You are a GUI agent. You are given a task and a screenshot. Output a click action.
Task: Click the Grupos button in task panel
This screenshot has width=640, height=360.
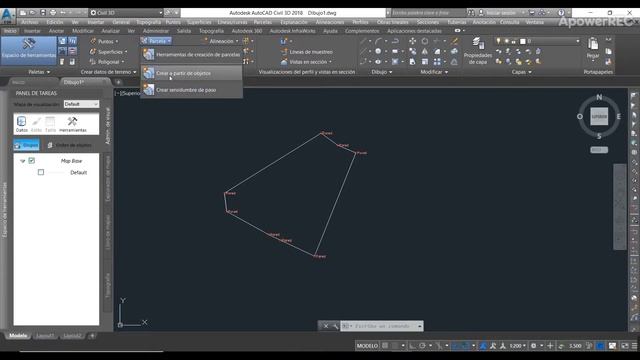coord(27,145)
